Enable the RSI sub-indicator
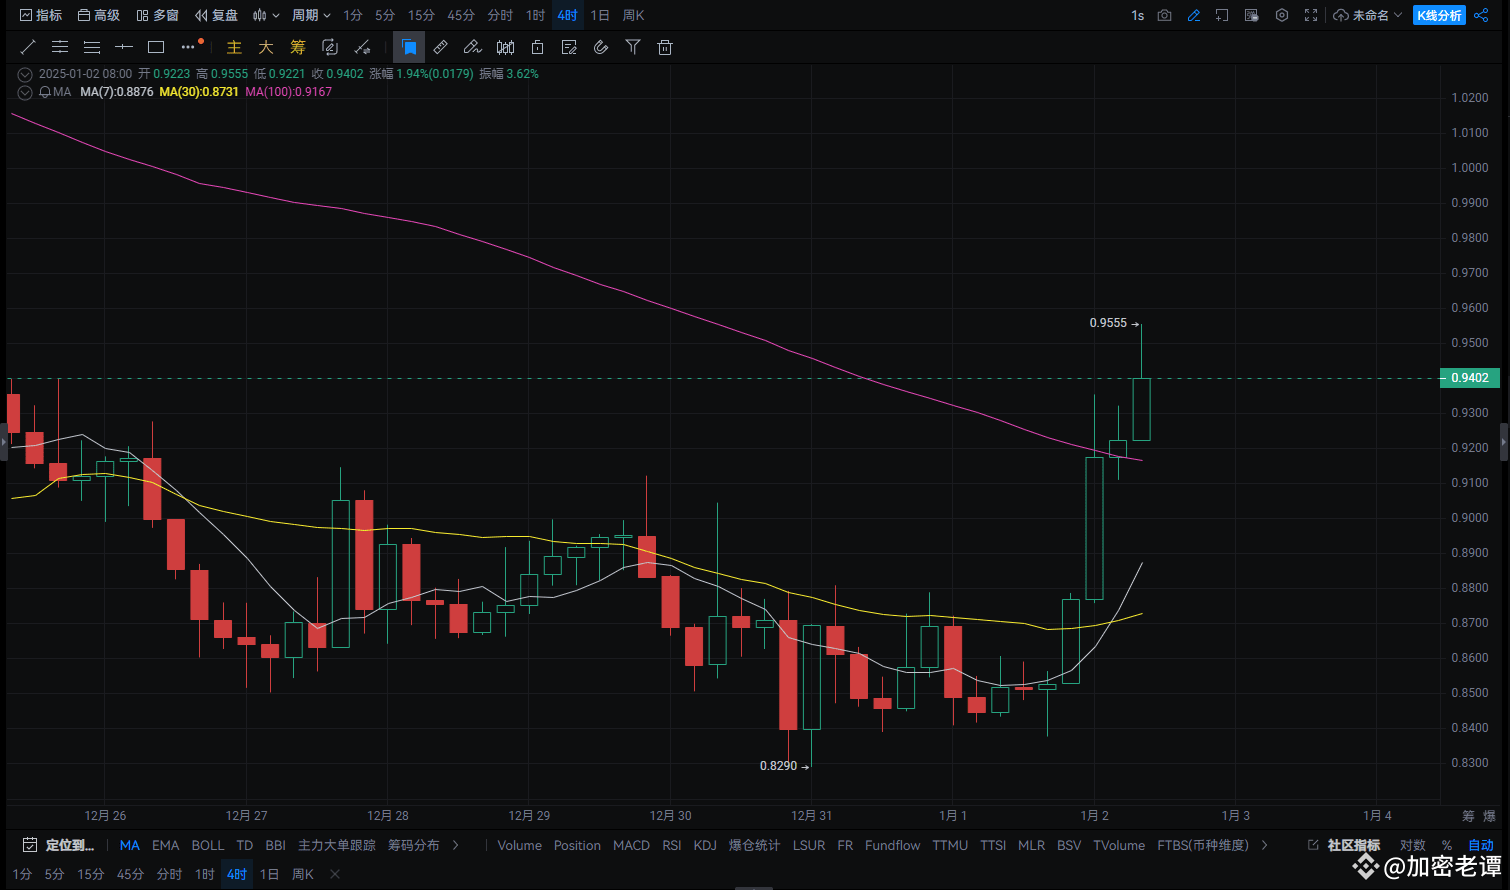The height and width of the screenshot is (890, 1510). 672,845
